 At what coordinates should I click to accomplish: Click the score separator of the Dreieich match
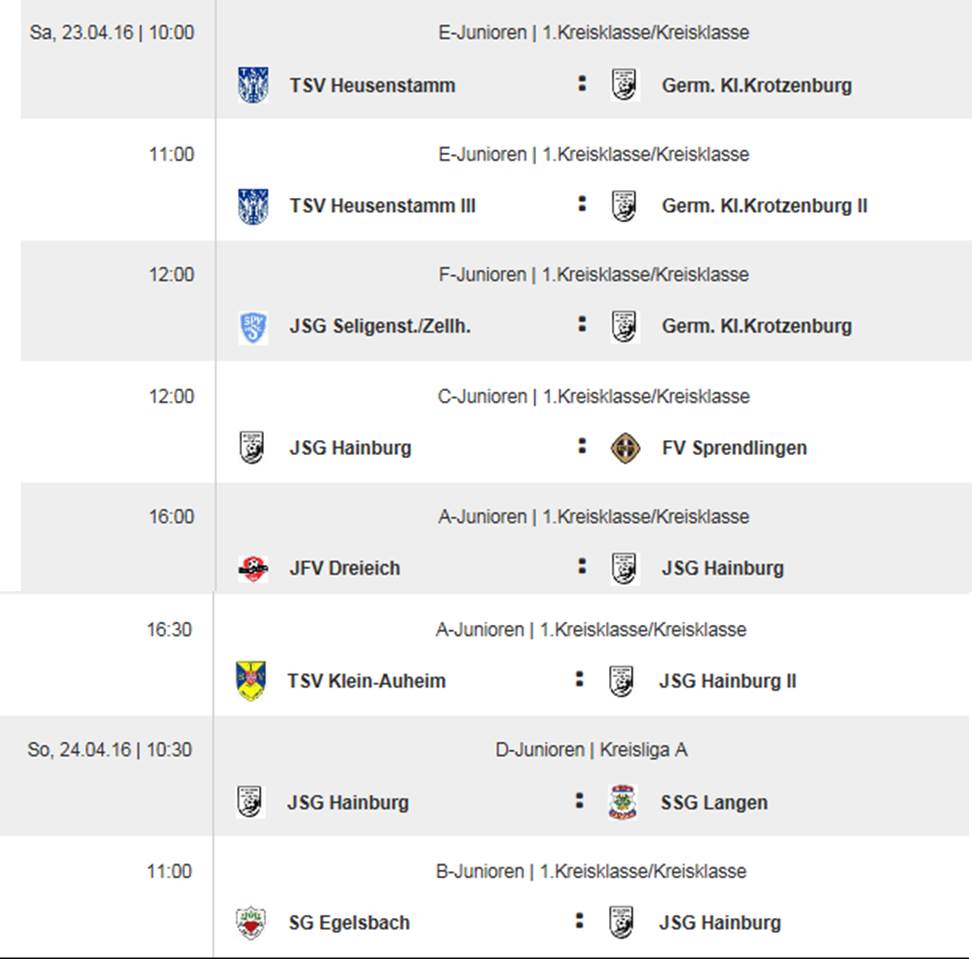581,567
